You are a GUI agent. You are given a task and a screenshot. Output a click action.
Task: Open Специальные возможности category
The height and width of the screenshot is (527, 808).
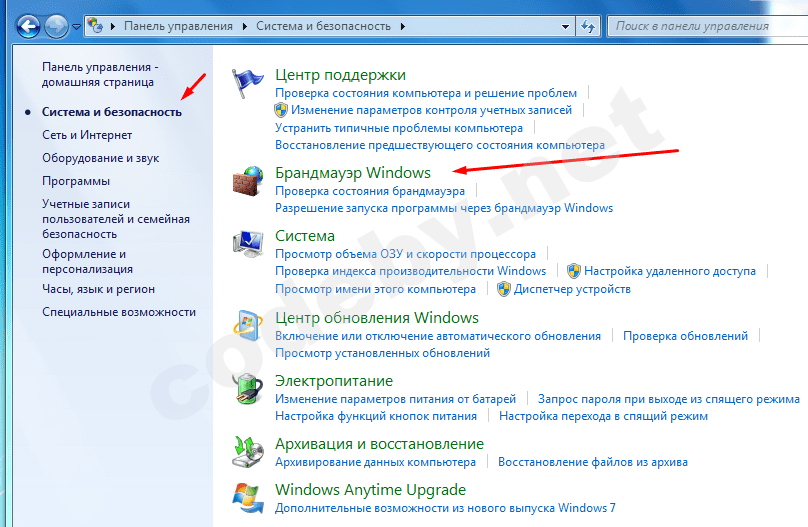click(119, 312)
